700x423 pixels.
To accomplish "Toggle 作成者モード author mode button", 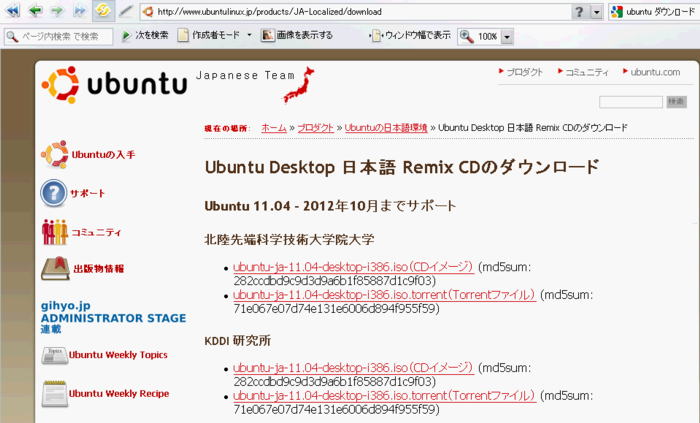I will click(209, 35).
